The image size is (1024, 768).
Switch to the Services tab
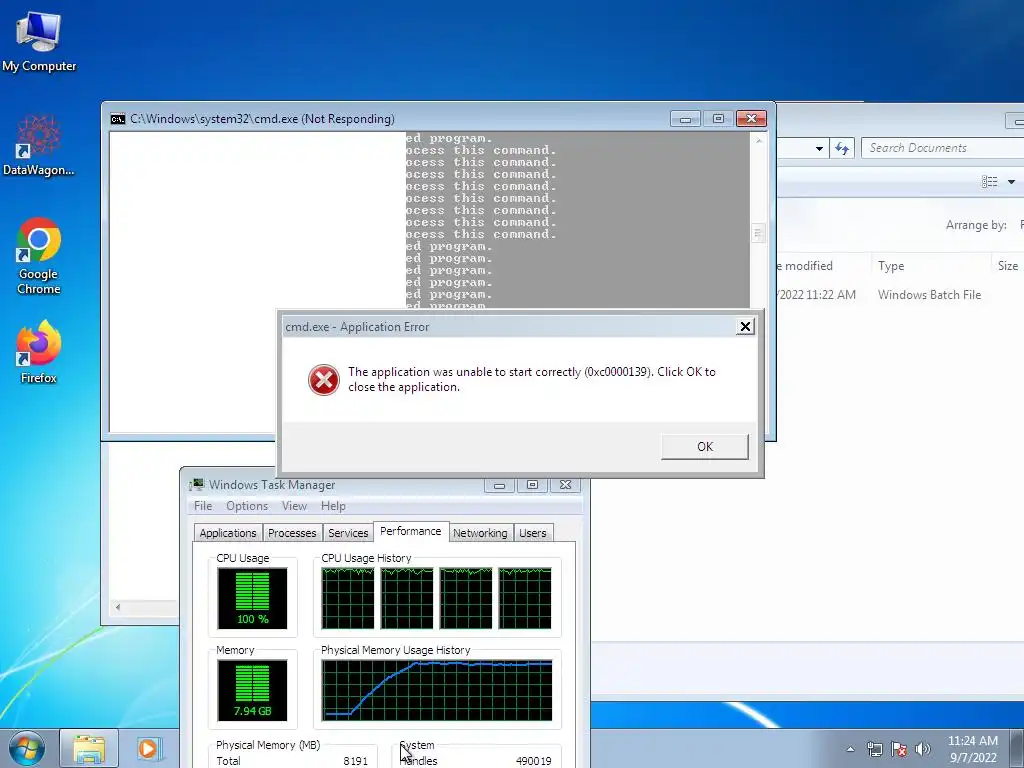[x=348, y=533]
